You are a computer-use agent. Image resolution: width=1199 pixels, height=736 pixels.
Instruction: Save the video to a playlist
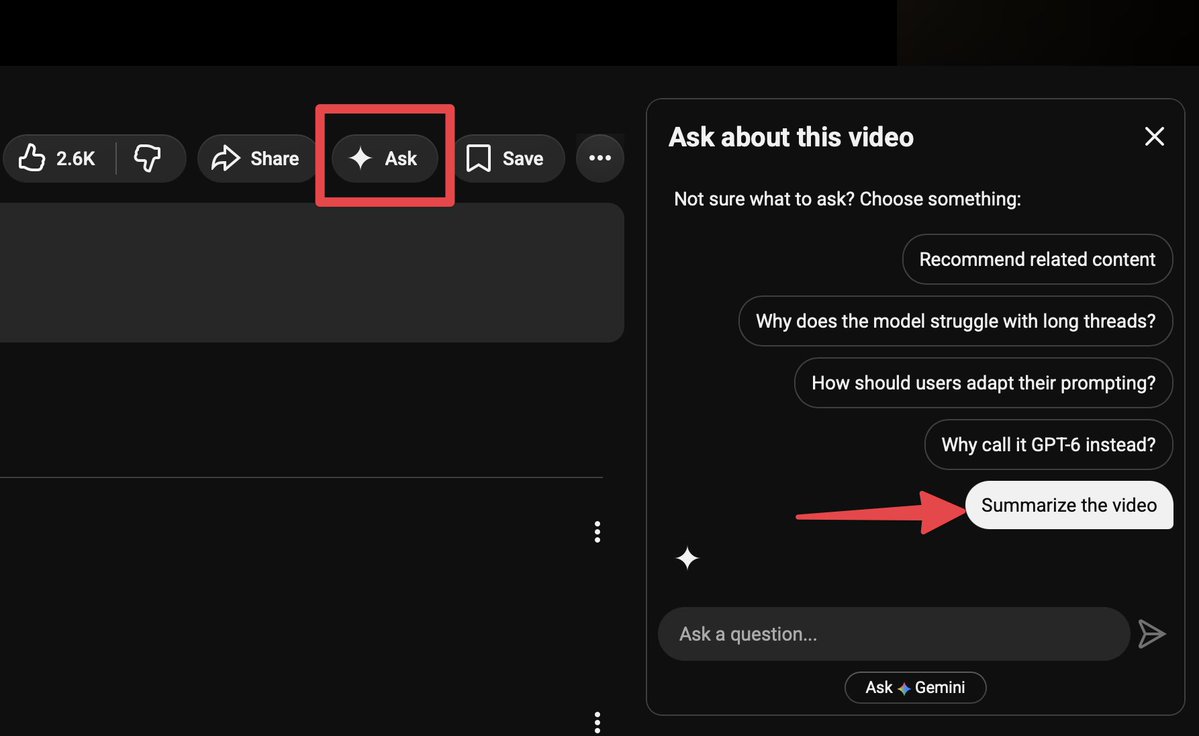tap(507, 158)
